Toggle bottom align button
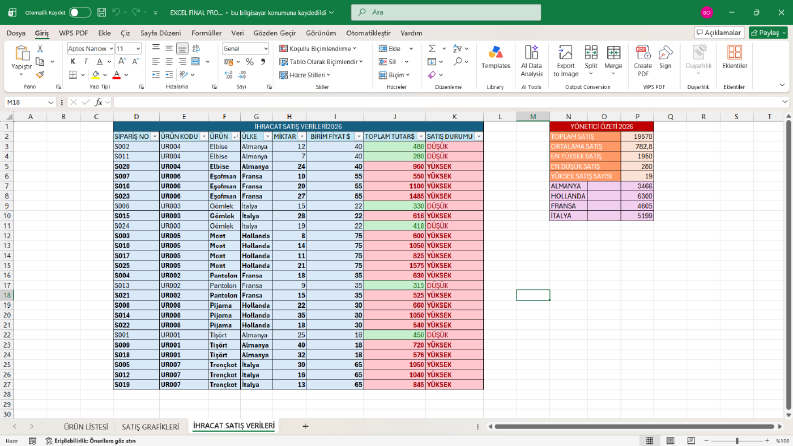793x446 pixels. click(x=182, y=49)
